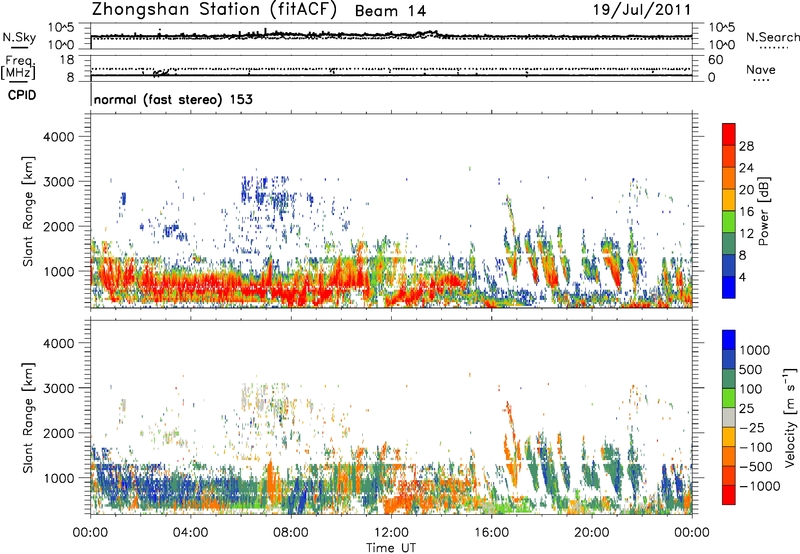Pick the grey near-zero velocity colorbar segment
The height and width of the screenshot is (554, 800).
(729, 418)
